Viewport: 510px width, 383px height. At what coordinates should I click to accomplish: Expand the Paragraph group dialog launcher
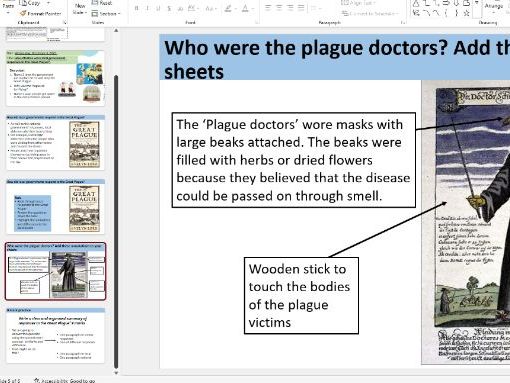click(x=403, y=23)
